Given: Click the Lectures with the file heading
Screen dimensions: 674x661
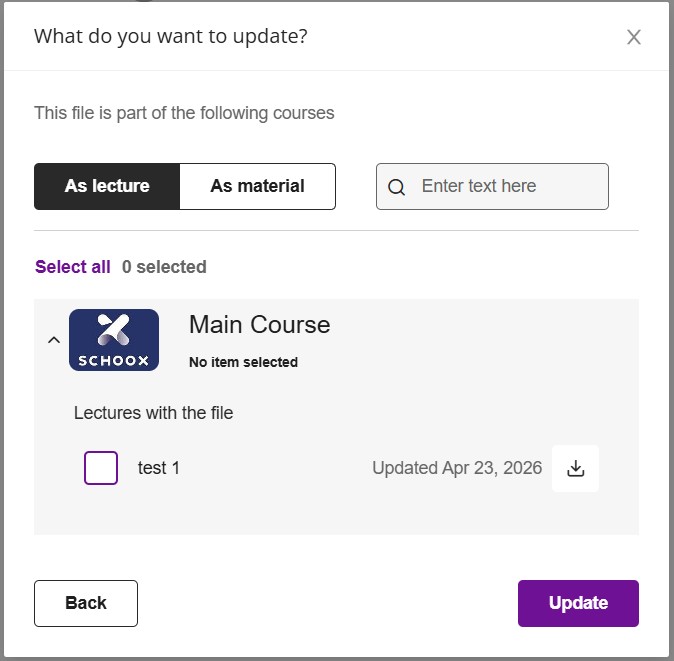Looking at the screenshot, I should pos(153,413).
